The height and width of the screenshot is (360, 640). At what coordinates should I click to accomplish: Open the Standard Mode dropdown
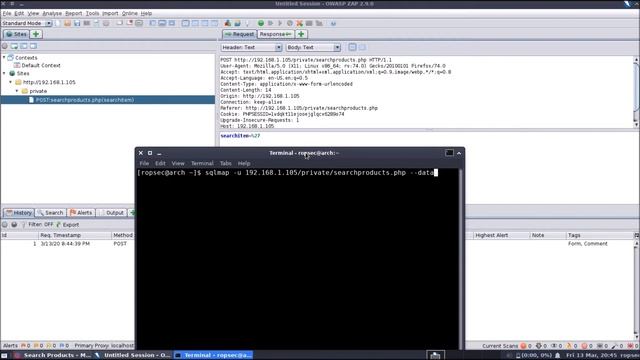[x=27, y=23]
